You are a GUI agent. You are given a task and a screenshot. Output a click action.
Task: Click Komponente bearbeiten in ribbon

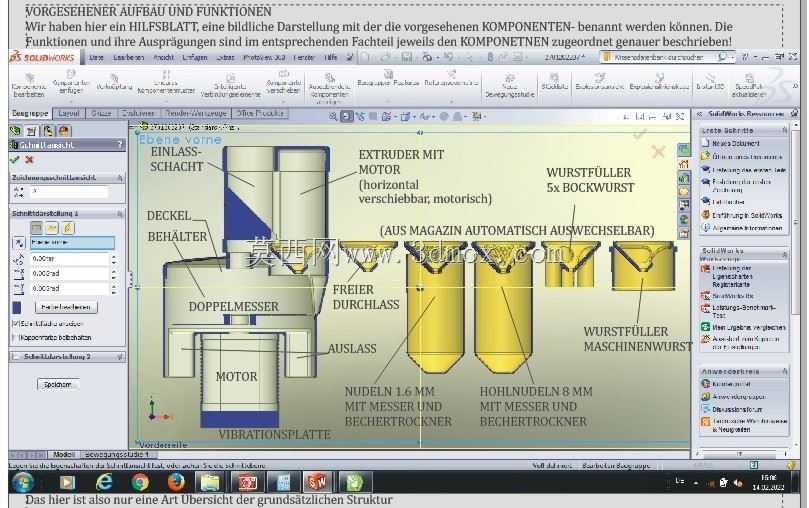click(x=29, y=87)
